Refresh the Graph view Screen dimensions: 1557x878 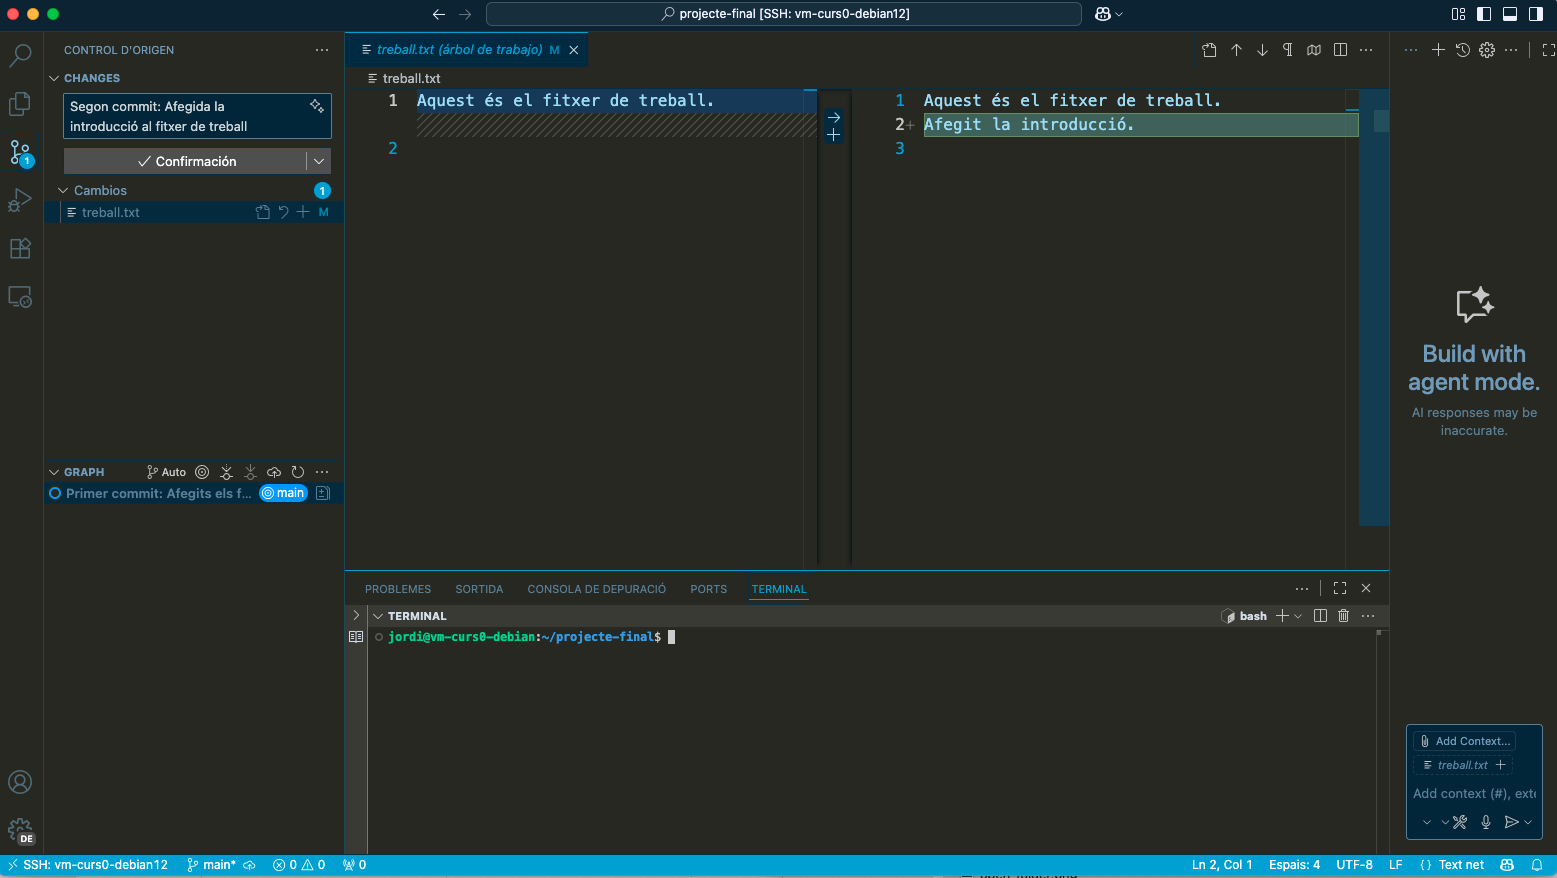click(x=297, y=472)
